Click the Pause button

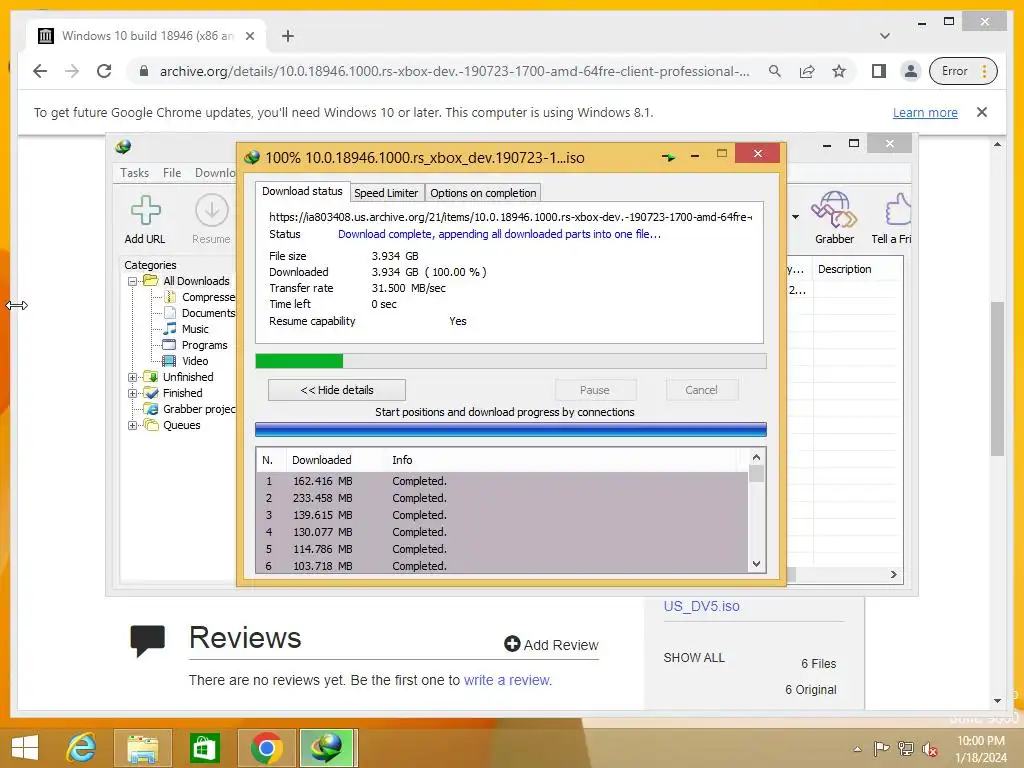(x=595, y=390)
